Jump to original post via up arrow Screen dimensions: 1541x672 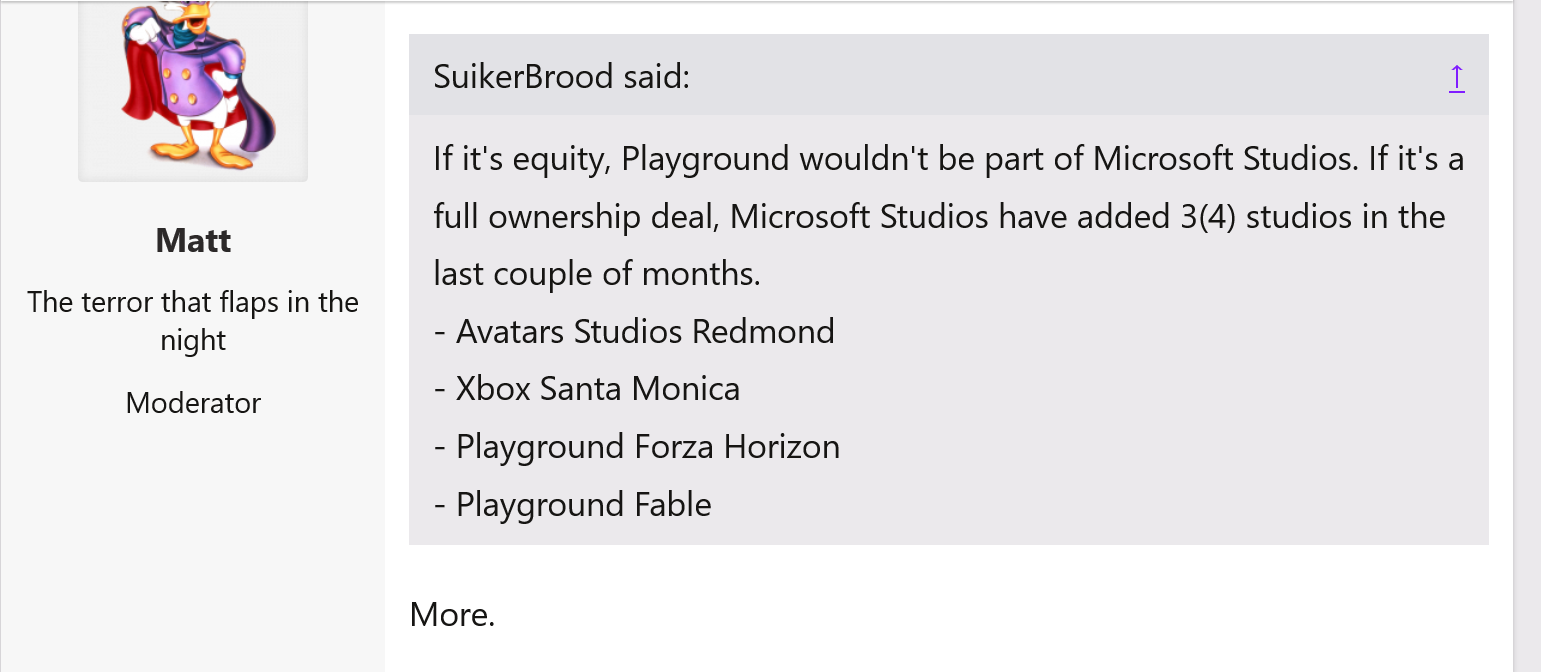[x=1456, y=77]
